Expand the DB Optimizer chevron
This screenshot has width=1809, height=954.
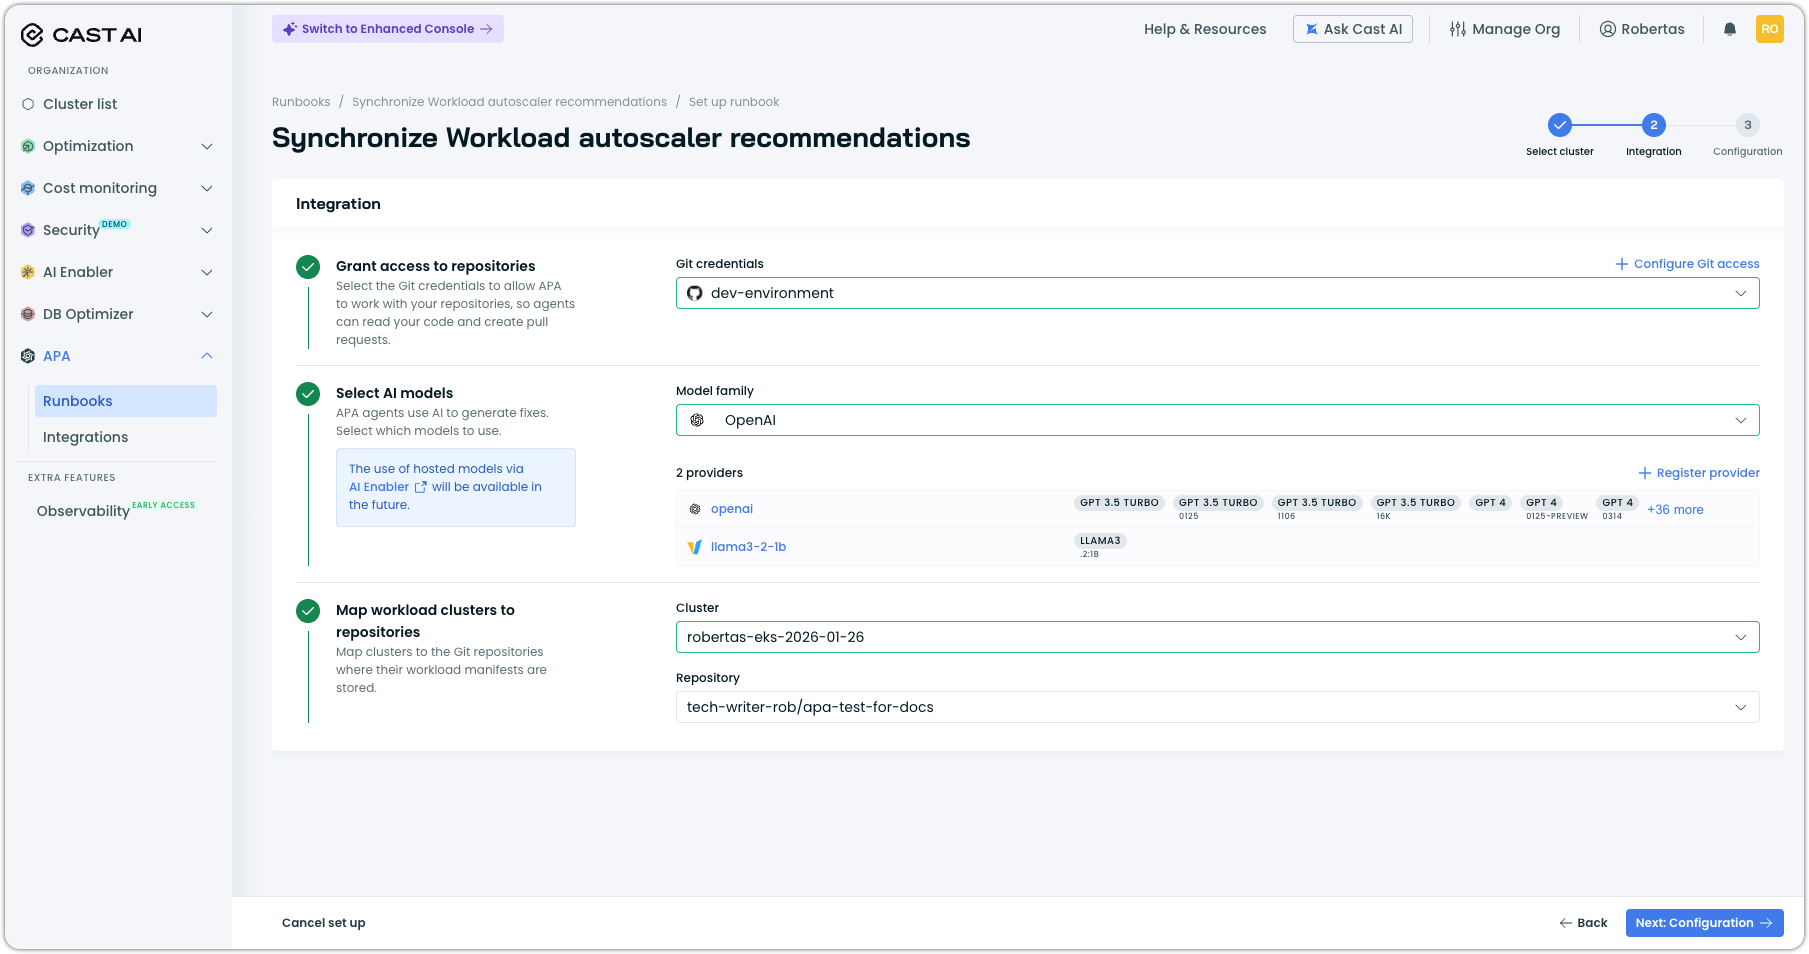(207, 314)
